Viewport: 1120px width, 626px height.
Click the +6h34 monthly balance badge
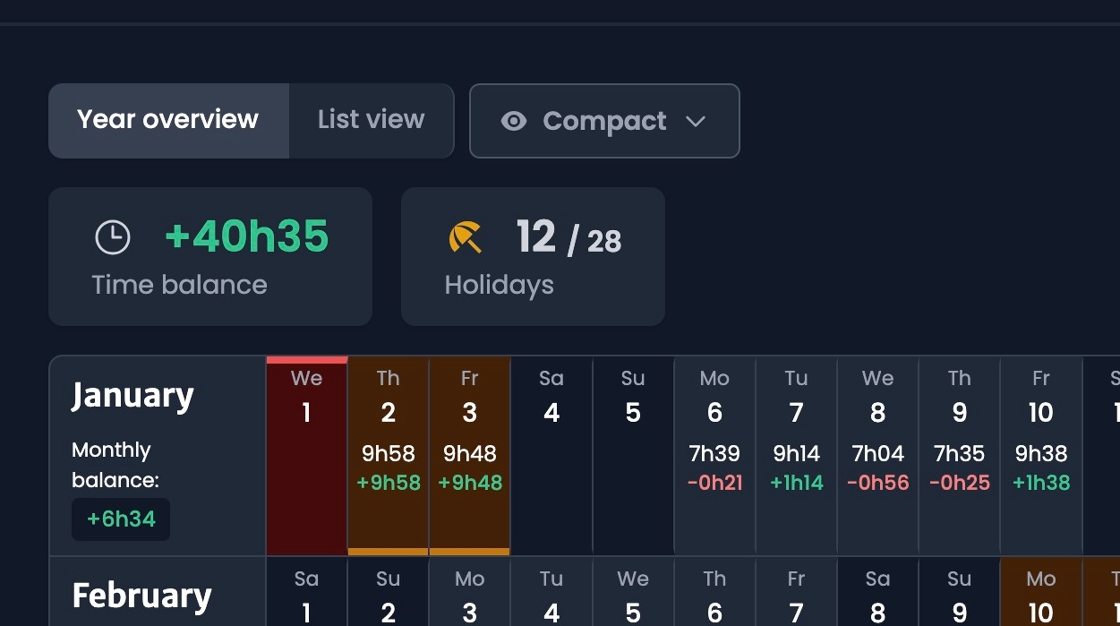[x=121, y=520]
